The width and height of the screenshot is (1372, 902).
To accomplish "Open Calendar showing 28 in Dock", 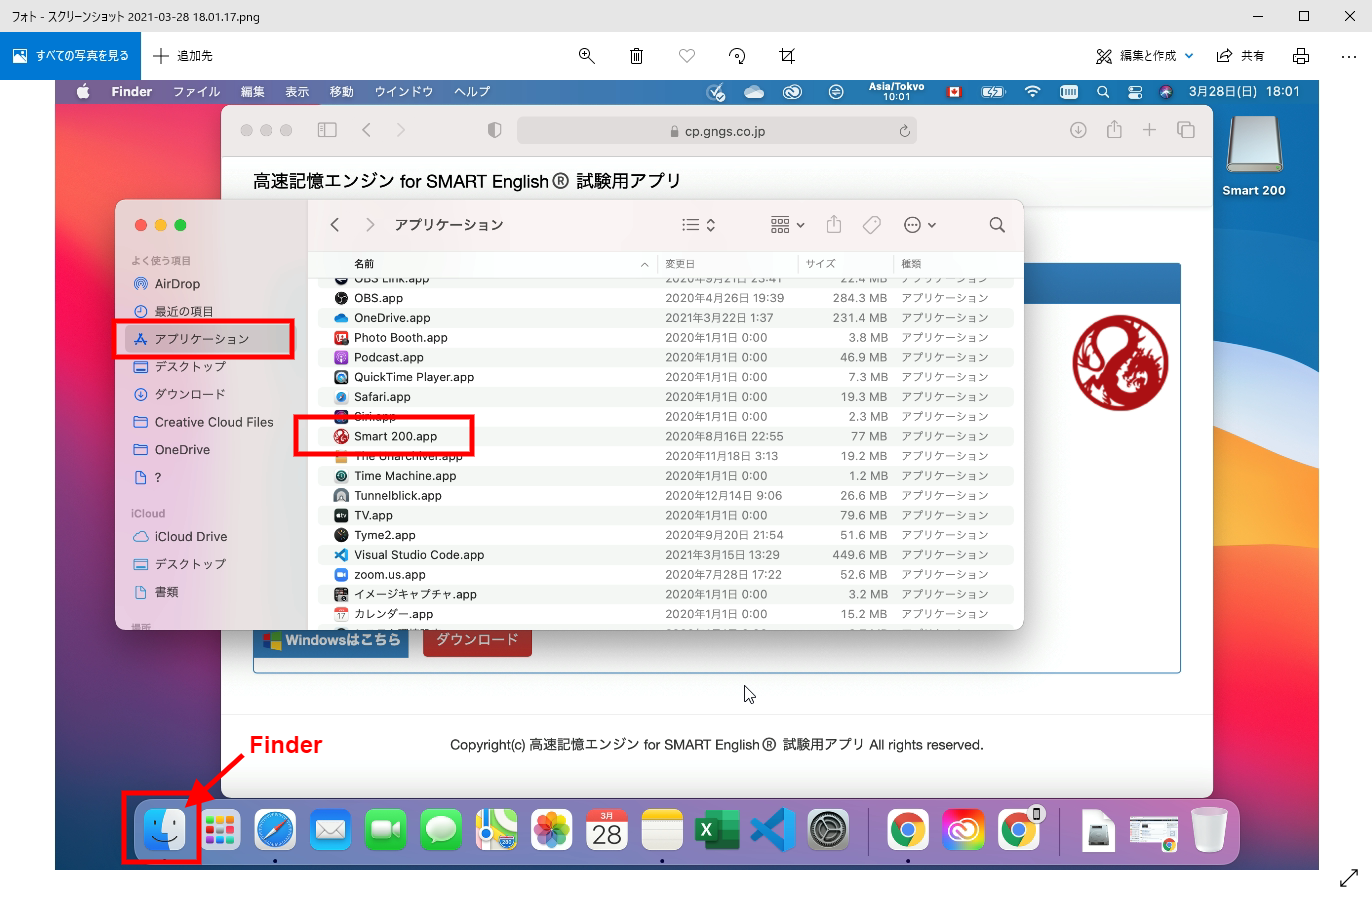I will click(607, 829).
